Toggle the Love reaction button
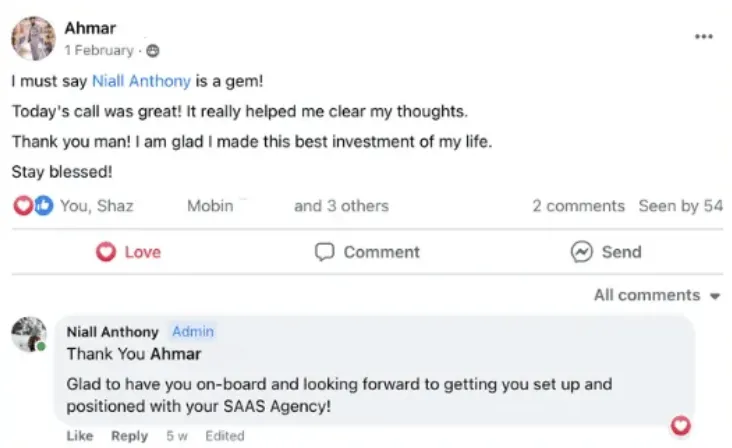Image resolution: width=732 pixels, height=448 pixels. (x=128, y=252)
